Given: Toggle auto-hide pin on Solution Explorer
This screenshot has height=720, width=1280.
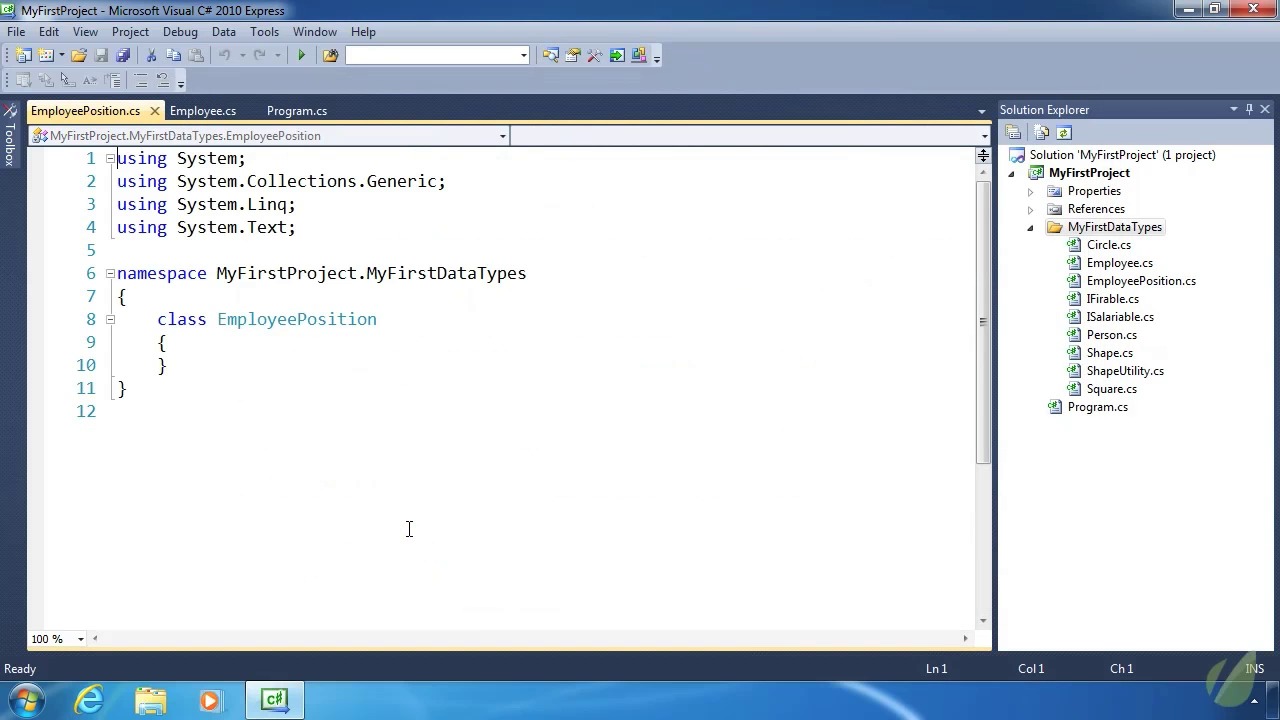Looking at the screenshot, I should point(1249,109).
